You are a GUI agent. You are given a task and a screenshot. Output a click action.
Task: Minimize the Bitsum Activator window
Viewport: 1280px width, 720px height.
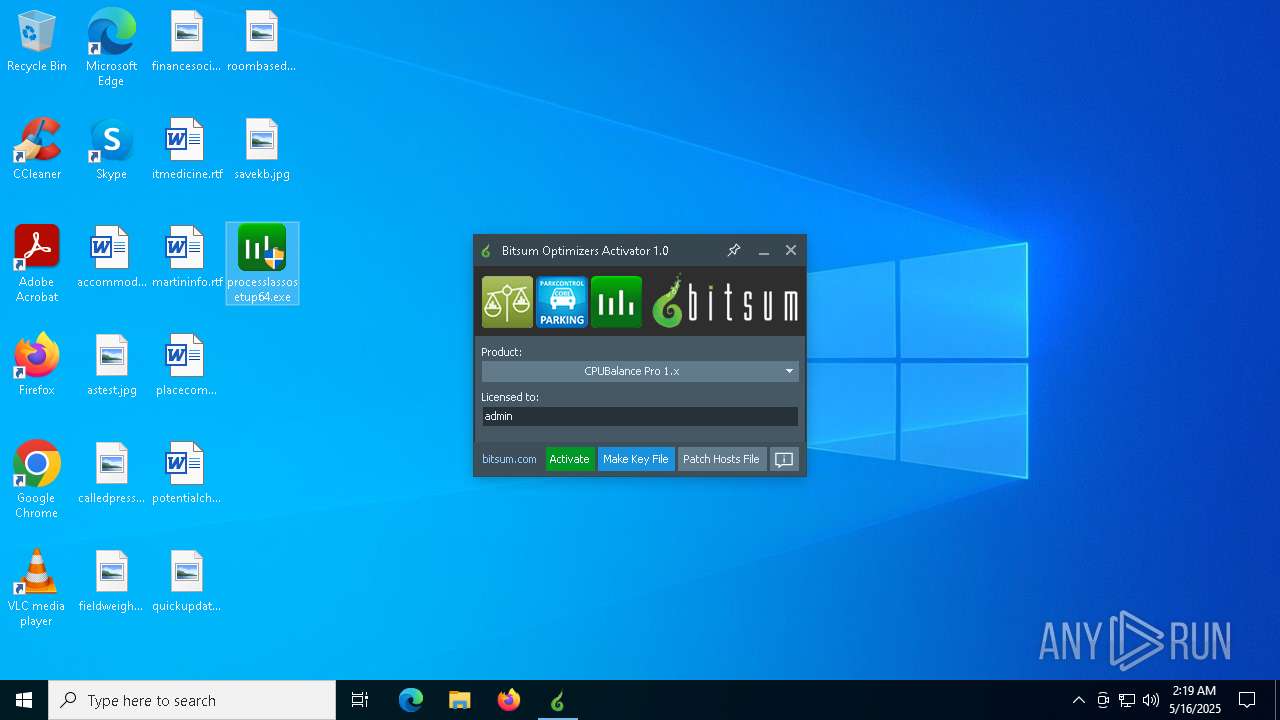pos(764,250)
